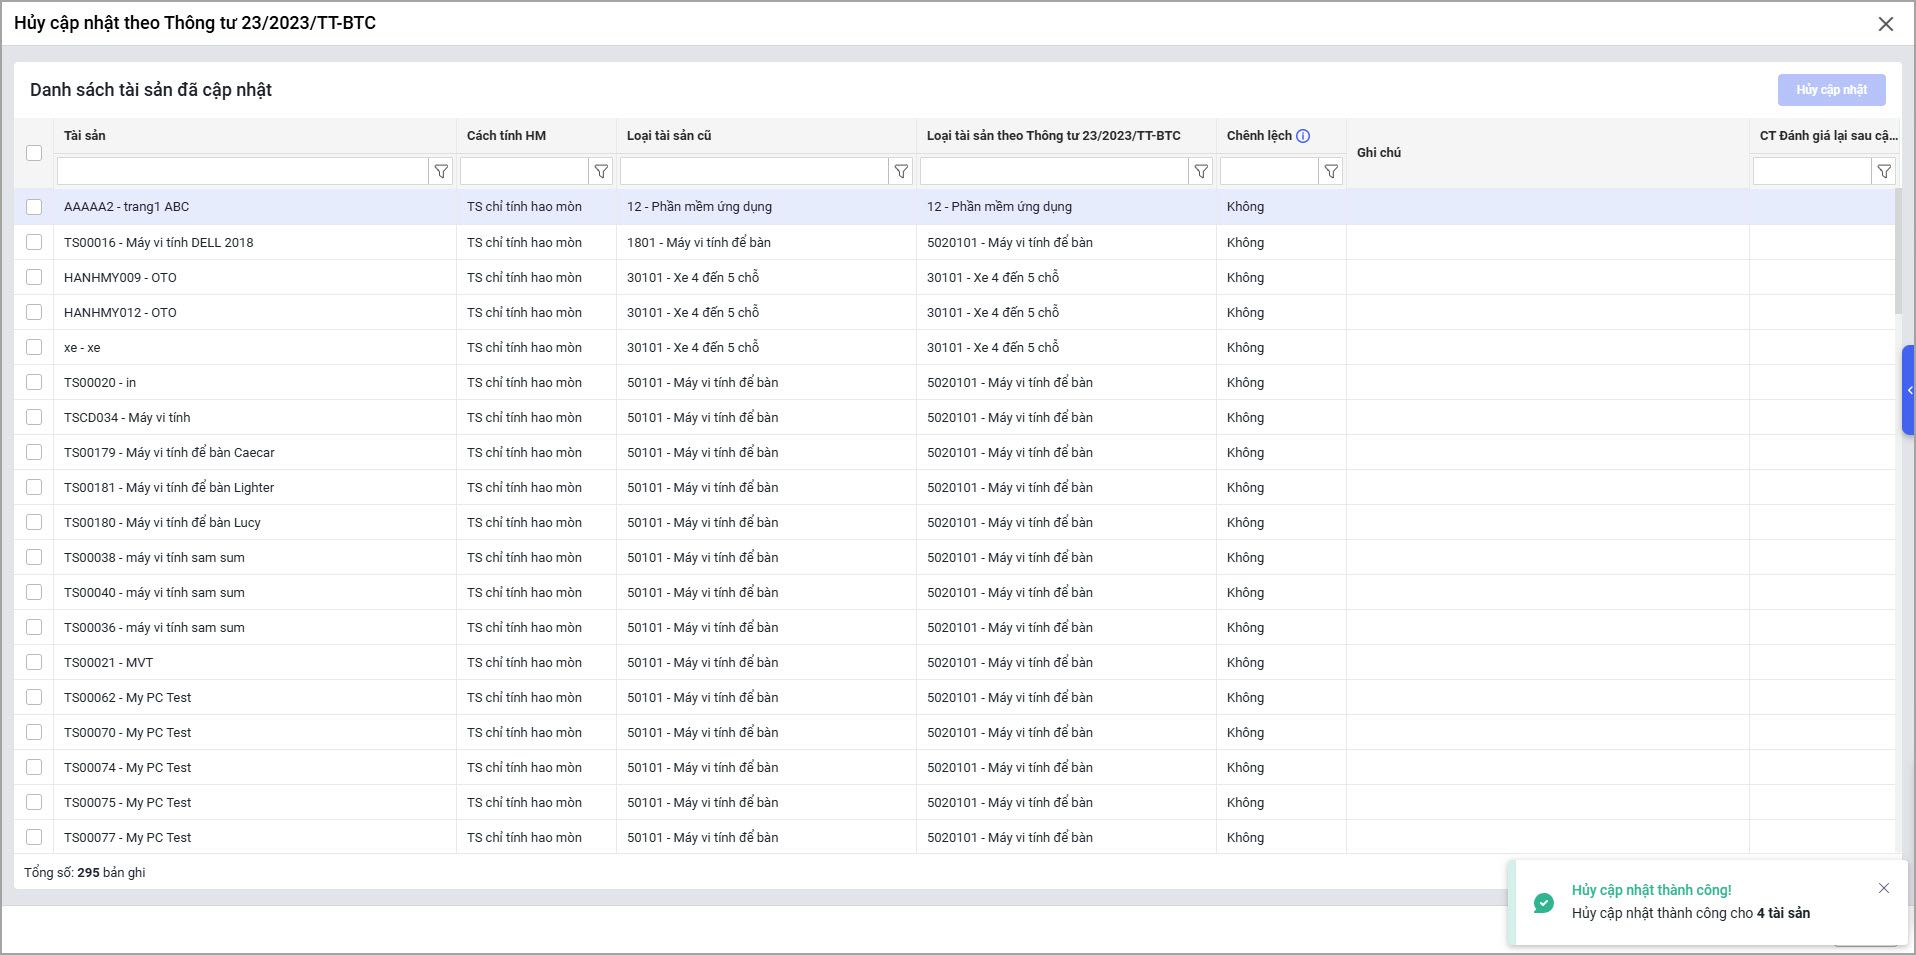This screenshot has width=1916, height=955.
Task: Expand the blue side panel handle
Action: (x=1908, y=390)
